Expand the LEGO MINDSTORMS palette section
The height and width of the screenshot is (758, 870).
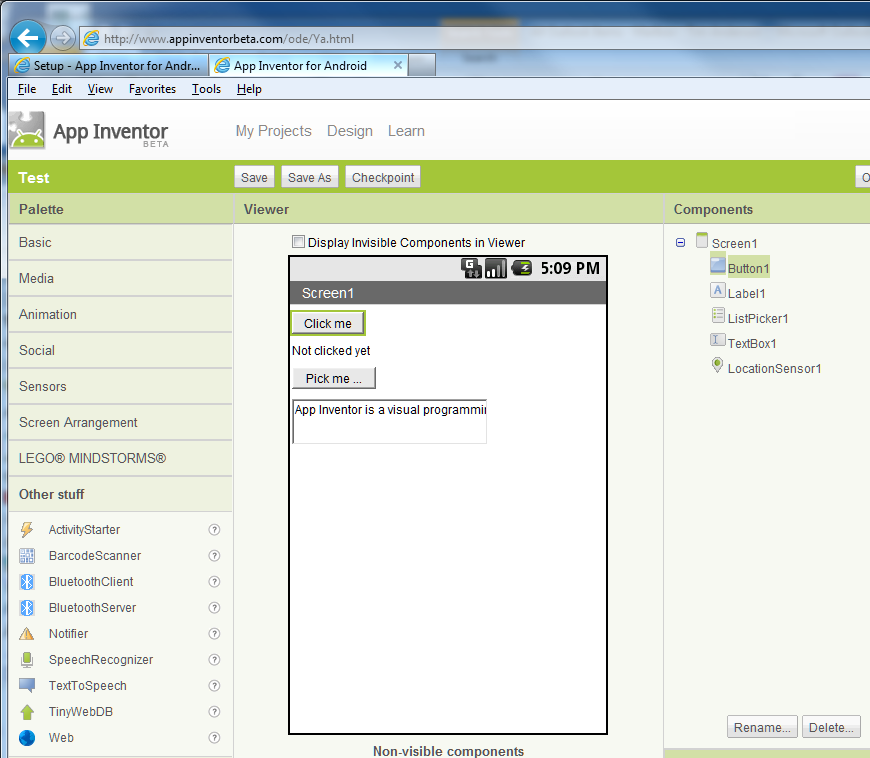coord(120,458)
